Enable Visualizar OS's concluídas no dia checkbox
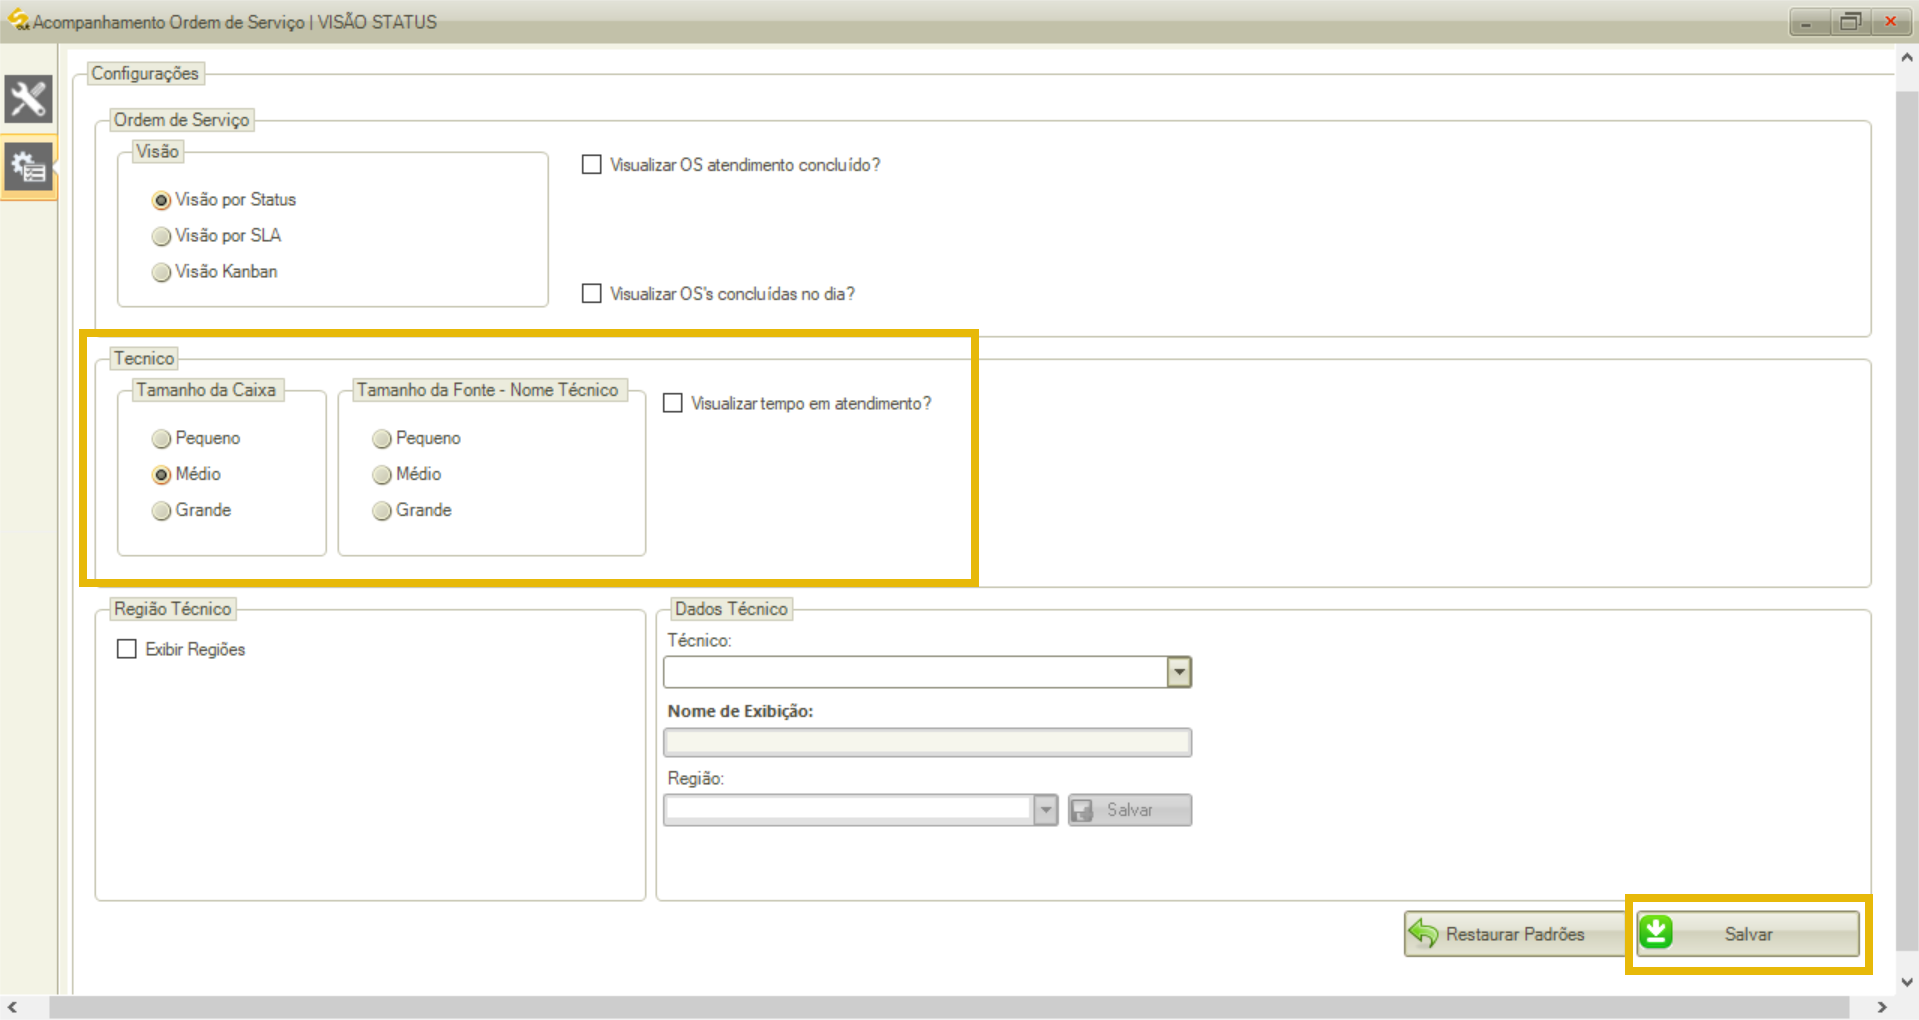 (592, 294)
